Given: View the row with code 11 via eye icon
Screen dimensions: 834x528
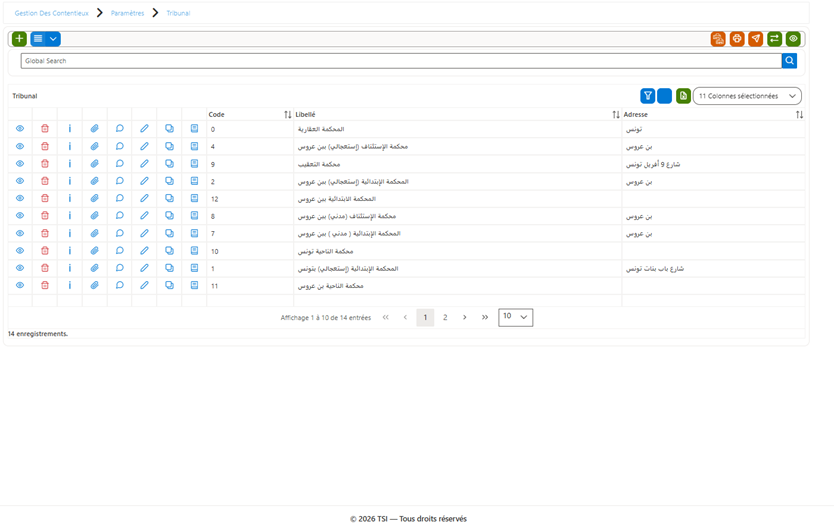Looking at the screenshot, I should tap(20, 286).
